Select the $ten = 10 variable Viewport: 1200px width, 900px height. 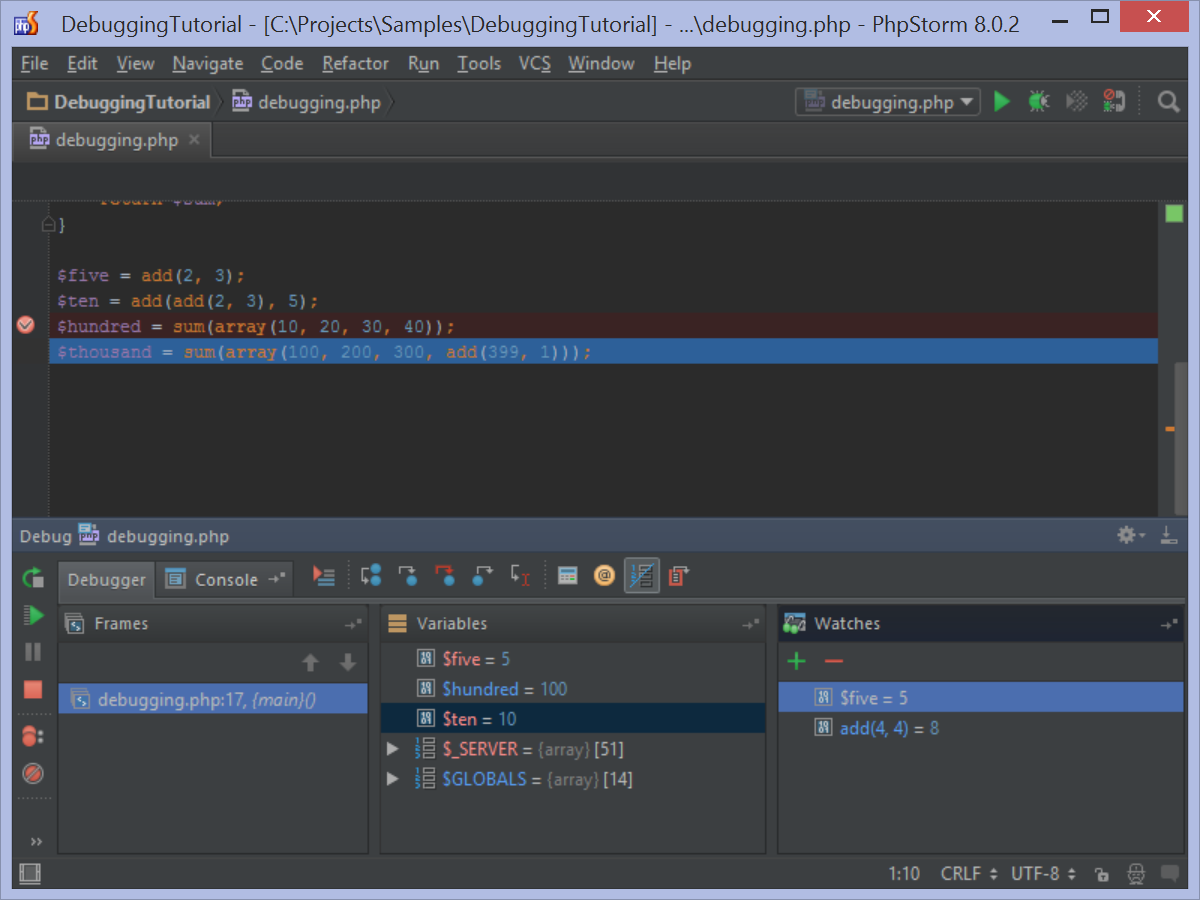pos(573,719)
